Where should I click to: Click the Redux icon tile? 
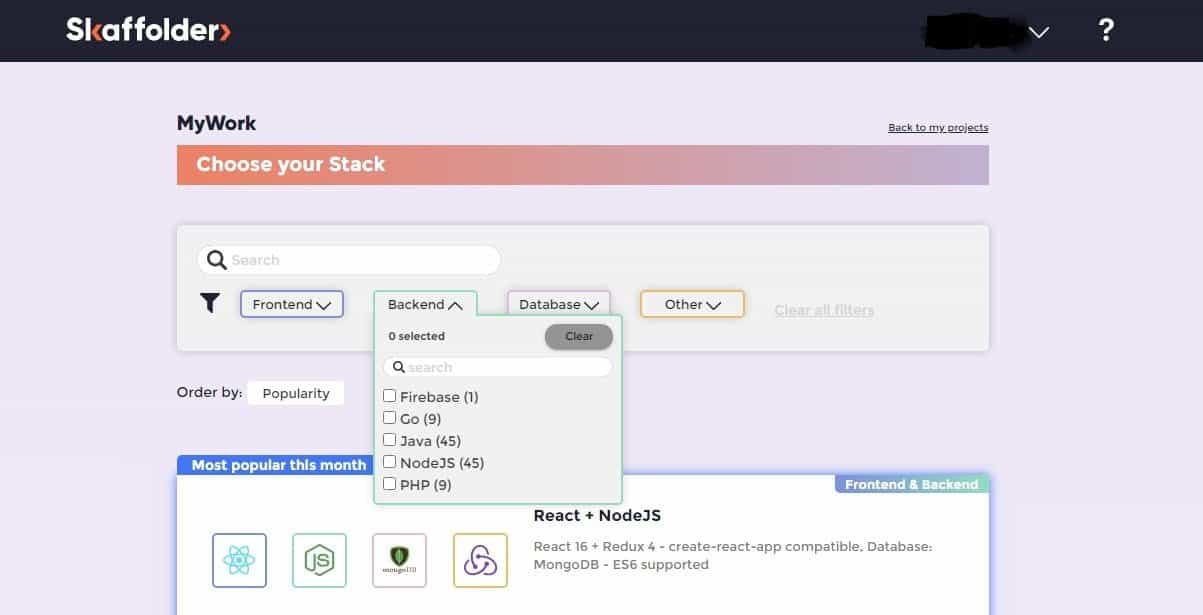click(480, 560)
